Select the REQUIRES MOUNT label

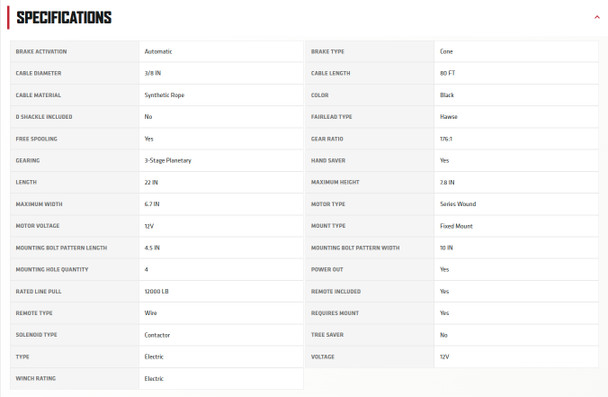coord(335,313)
